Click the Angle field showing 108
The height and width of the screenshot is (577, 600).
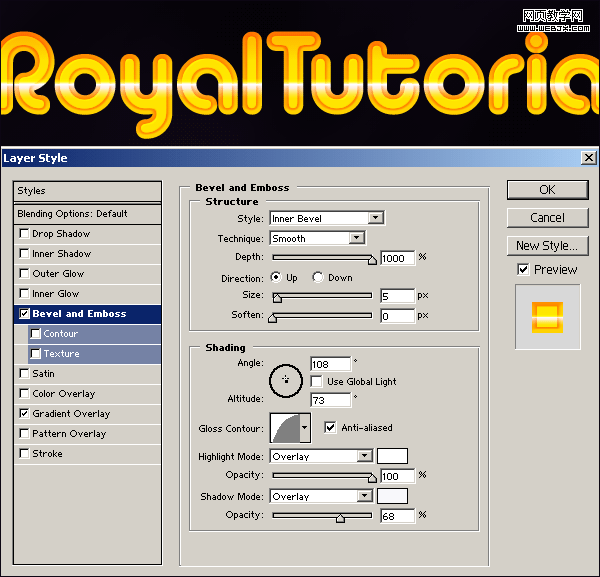point(330,364)
